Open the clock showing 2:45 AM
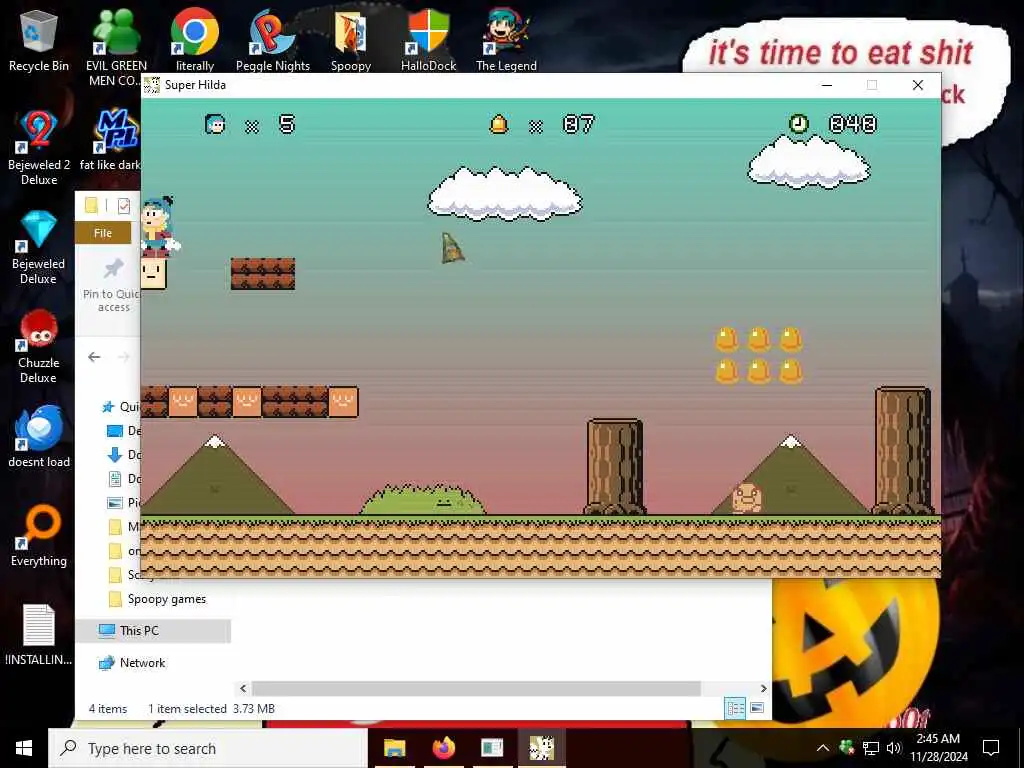This screenshot has width=1024, height=768. tap(938, 748)
